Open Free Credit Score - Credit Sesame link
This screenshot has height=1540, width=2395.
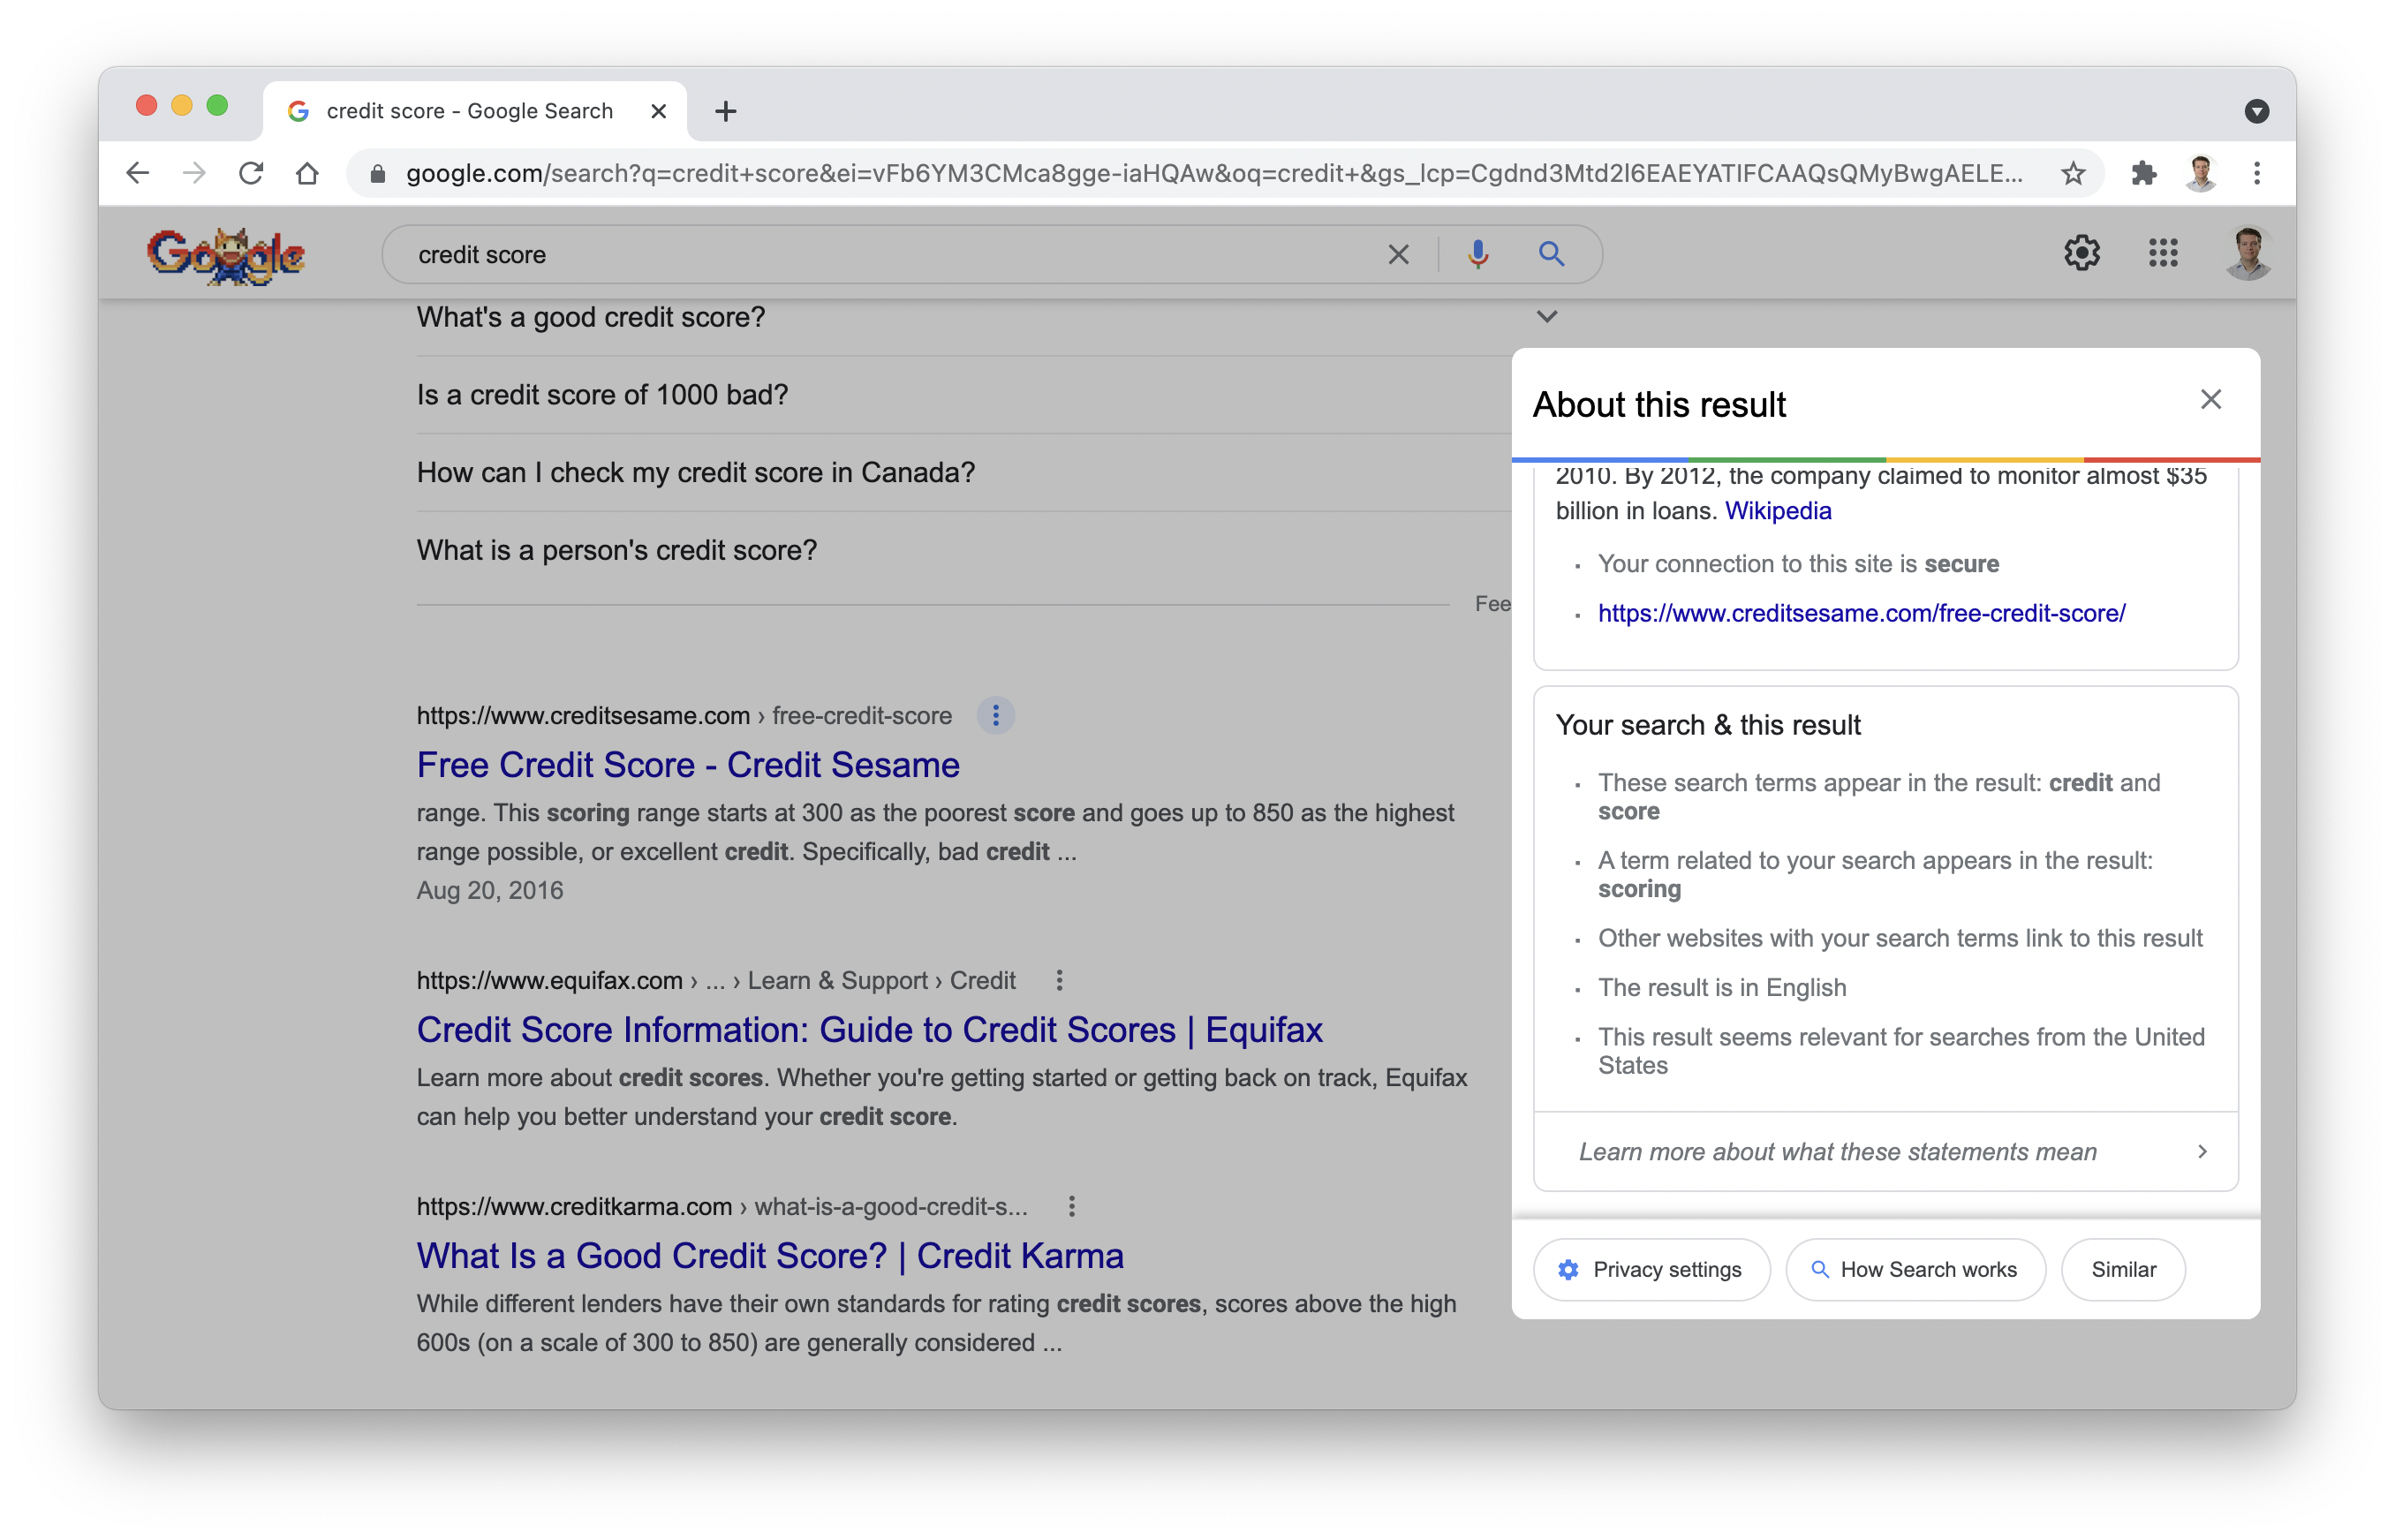tap(688, 765)
